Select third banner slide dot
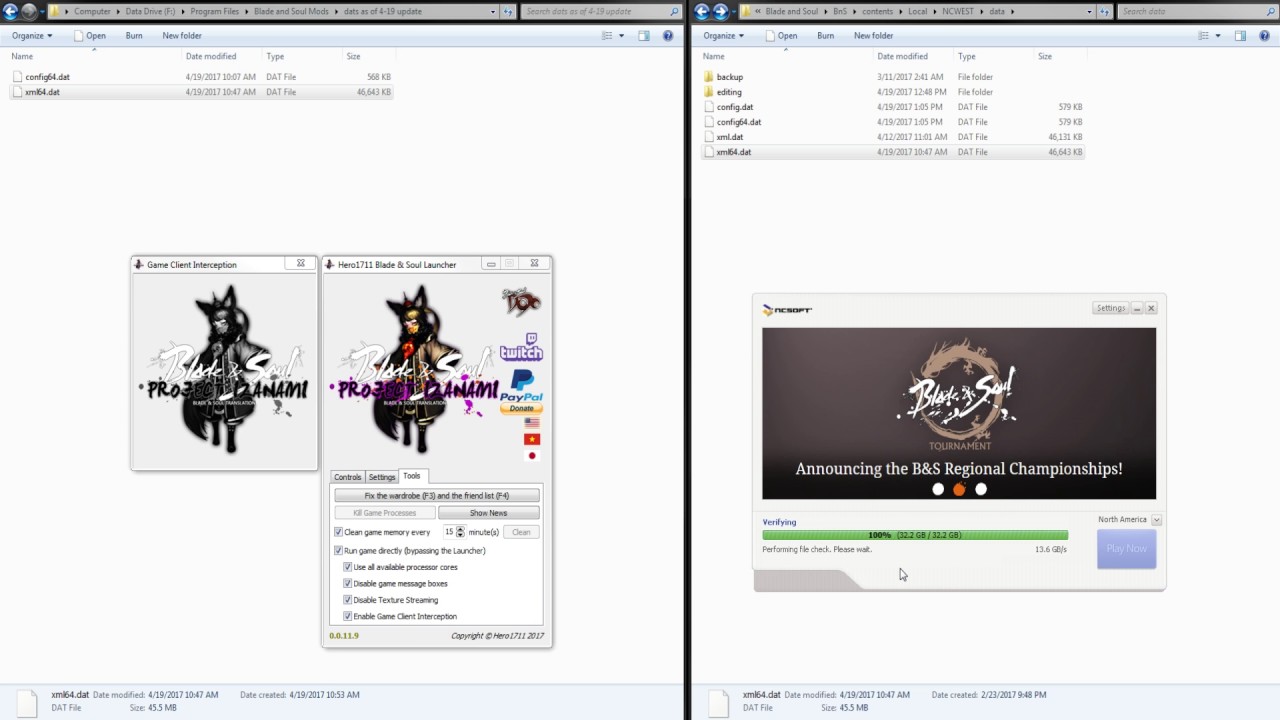 click(981, 489)
